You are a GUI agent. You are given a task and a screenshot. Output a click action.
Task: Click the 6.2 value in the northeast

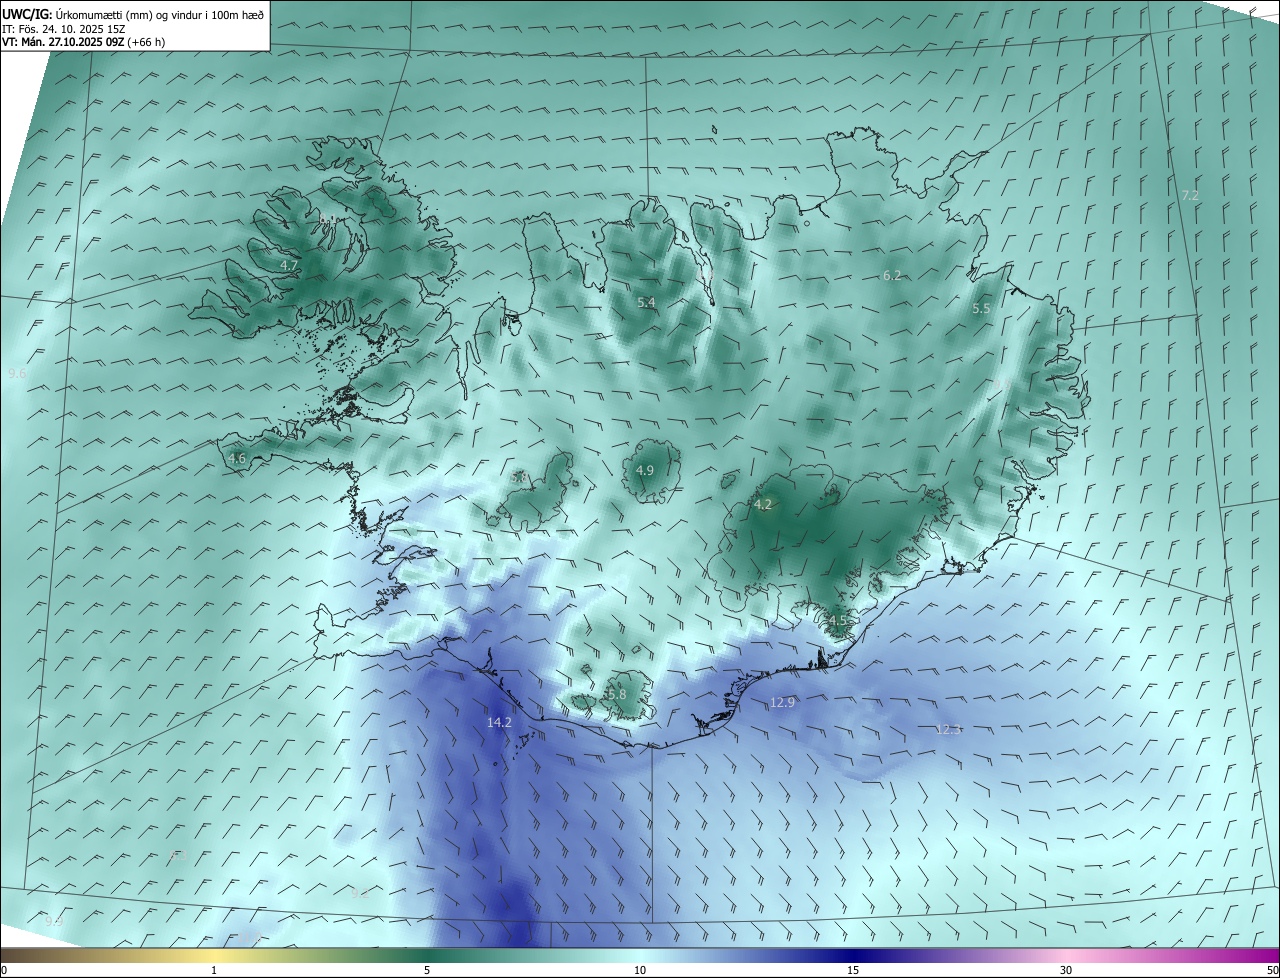click(x=892, y=275)
